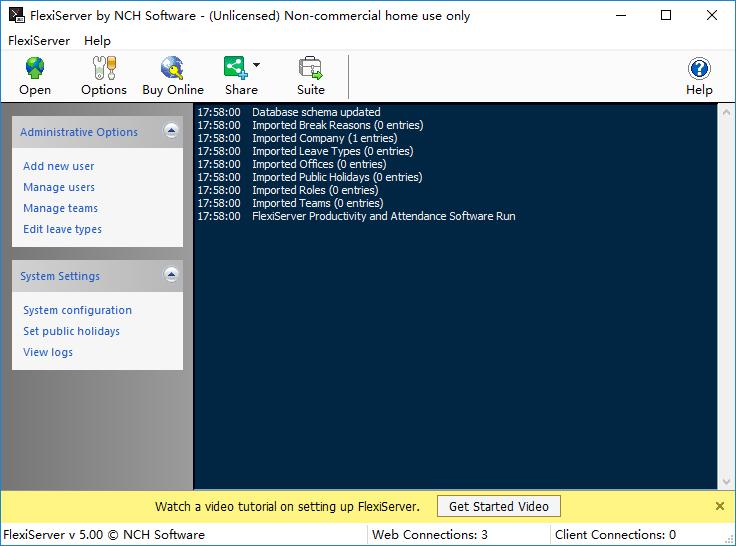Screen dimensions: 736x546
Task: Open System configuration link
Action: (77, 310)
